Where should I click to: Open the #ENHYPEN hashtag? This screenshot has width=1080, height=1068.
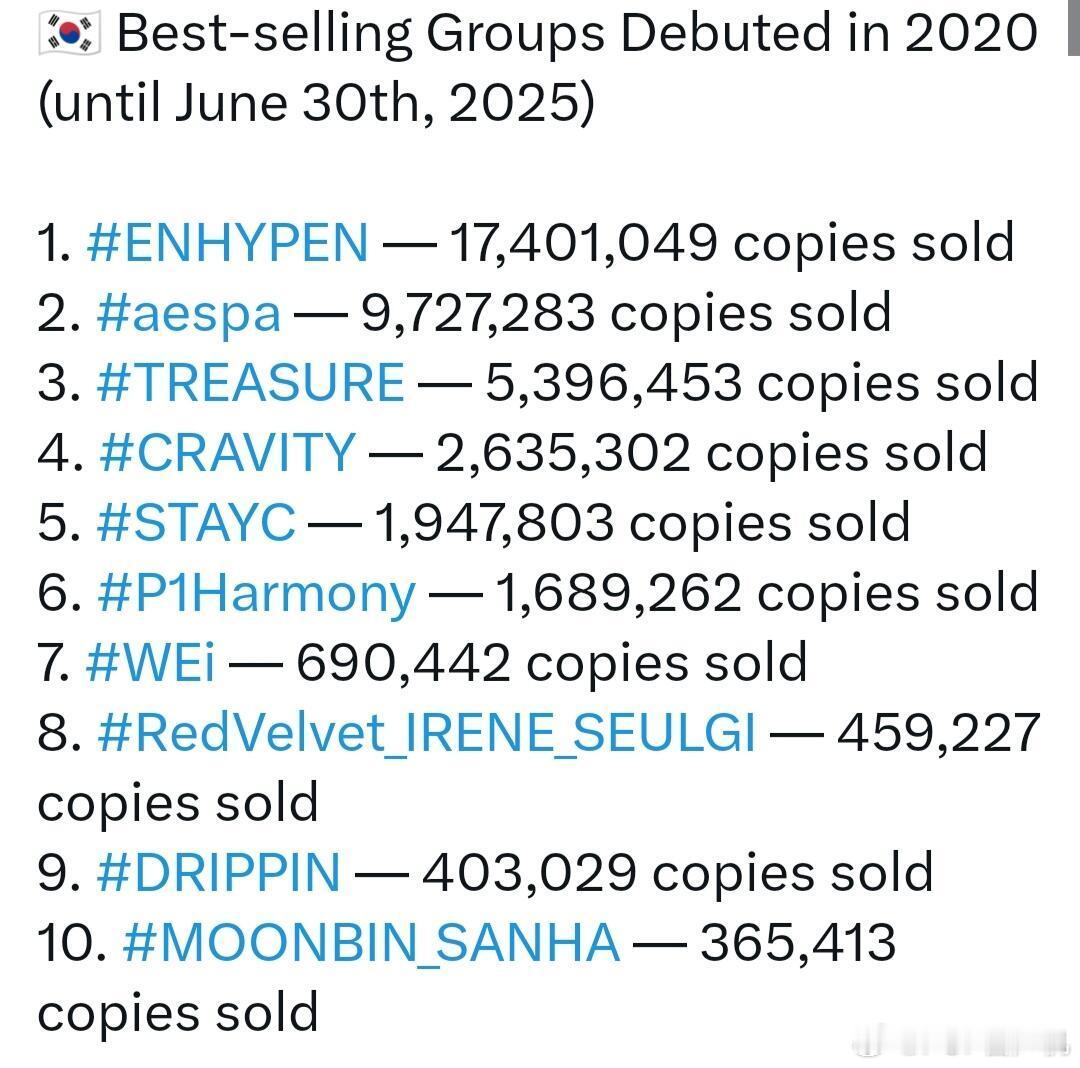[228, 243]
